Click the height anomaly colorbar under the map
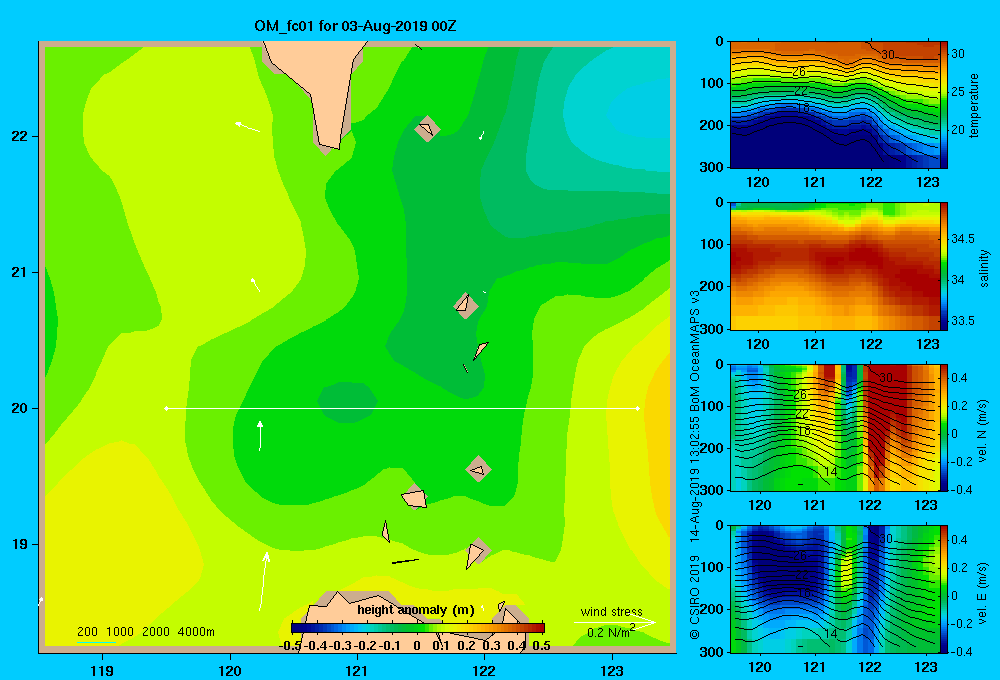 click(x=418, y=628)
